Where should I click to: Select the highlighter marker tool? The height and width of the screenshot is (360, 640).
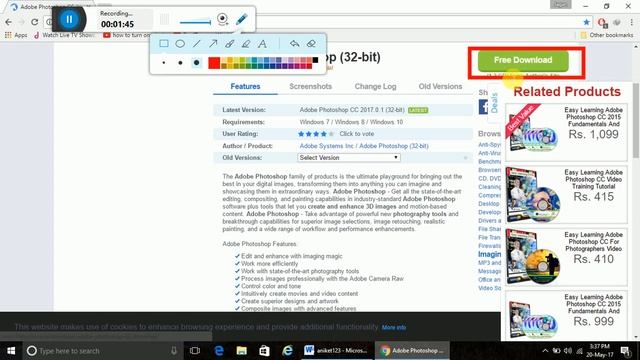(x=246, y=43)
